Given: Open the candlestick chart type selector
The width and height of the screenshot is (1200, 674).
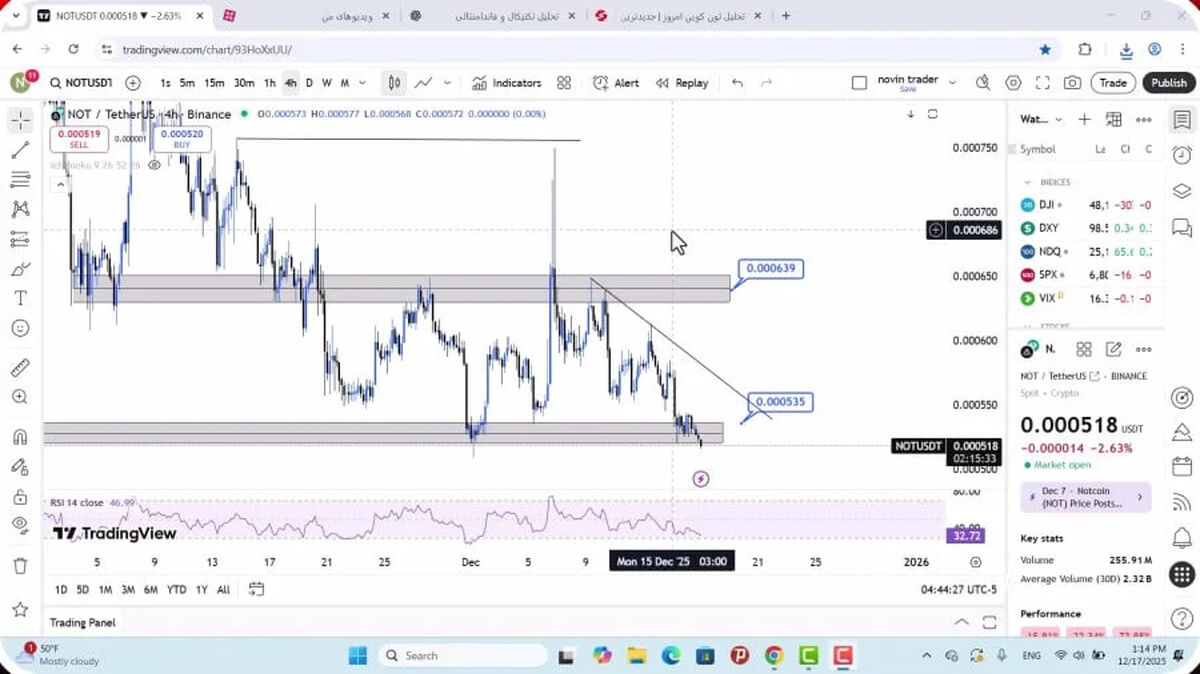Looking at the screenshot, I should tap(395, 83).
